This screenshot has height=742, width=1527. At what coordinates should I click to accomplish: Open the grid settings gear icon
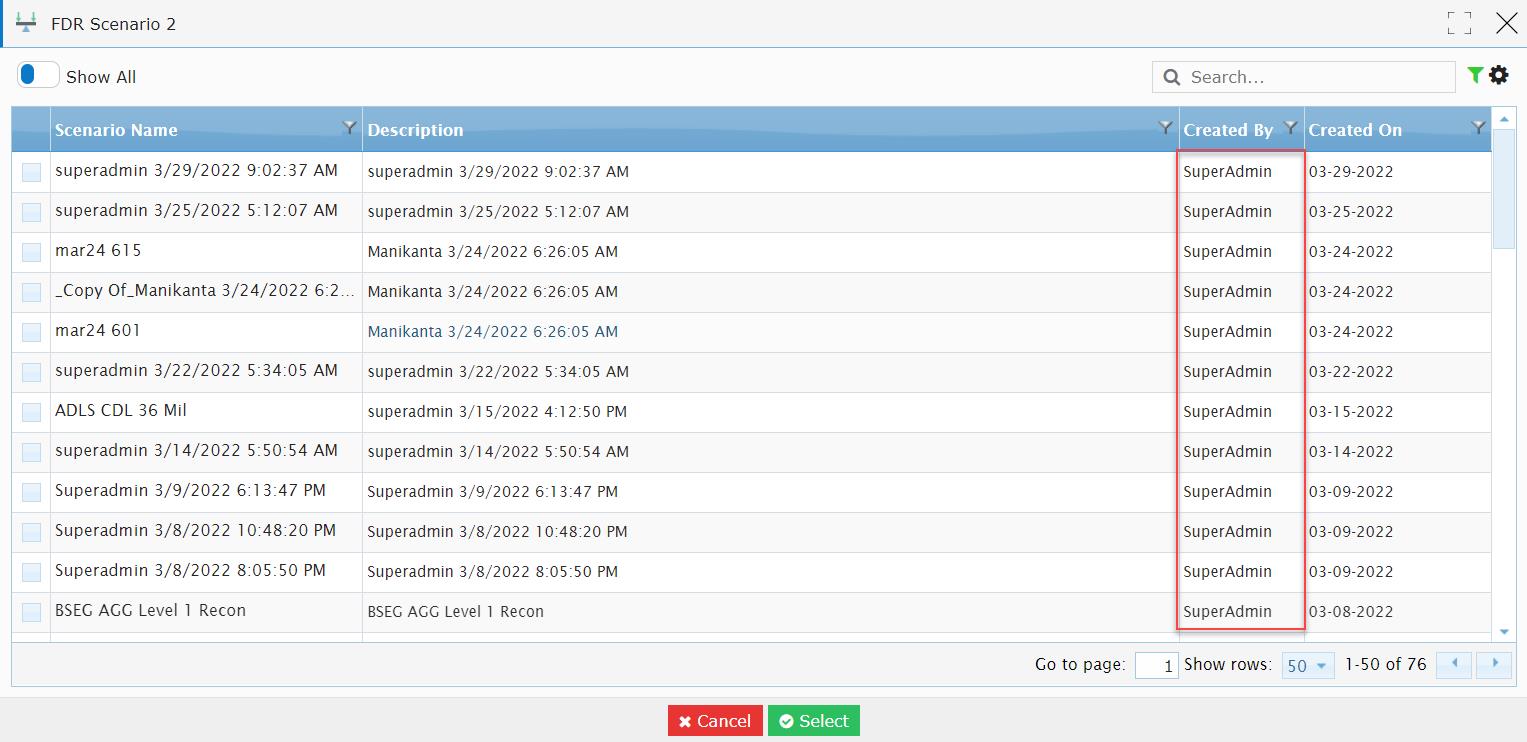pos(1498,75)
